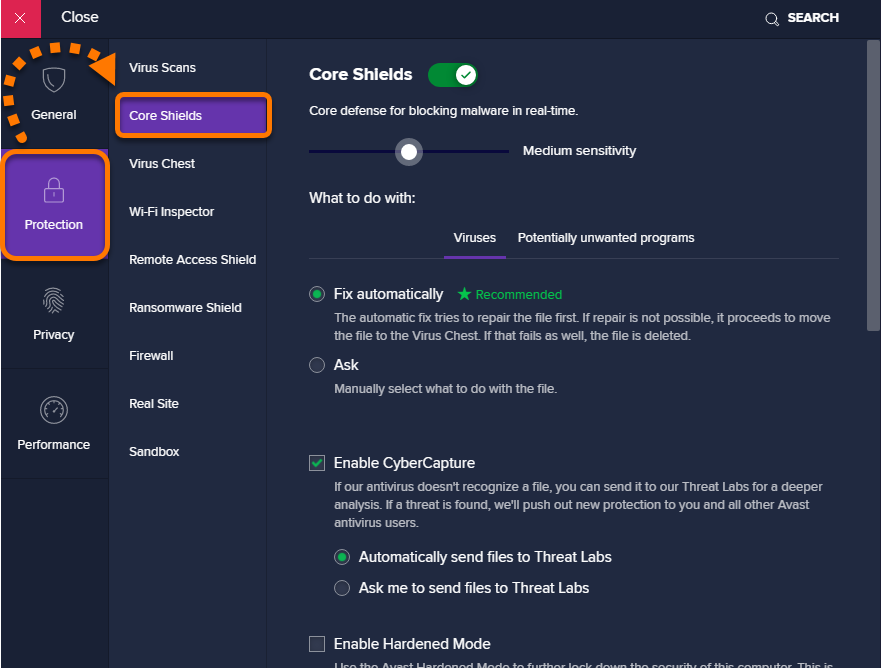This screenshot has height=668, width=881.
Task: Click the Performance gauge icon
Action: tap(54, 410)
